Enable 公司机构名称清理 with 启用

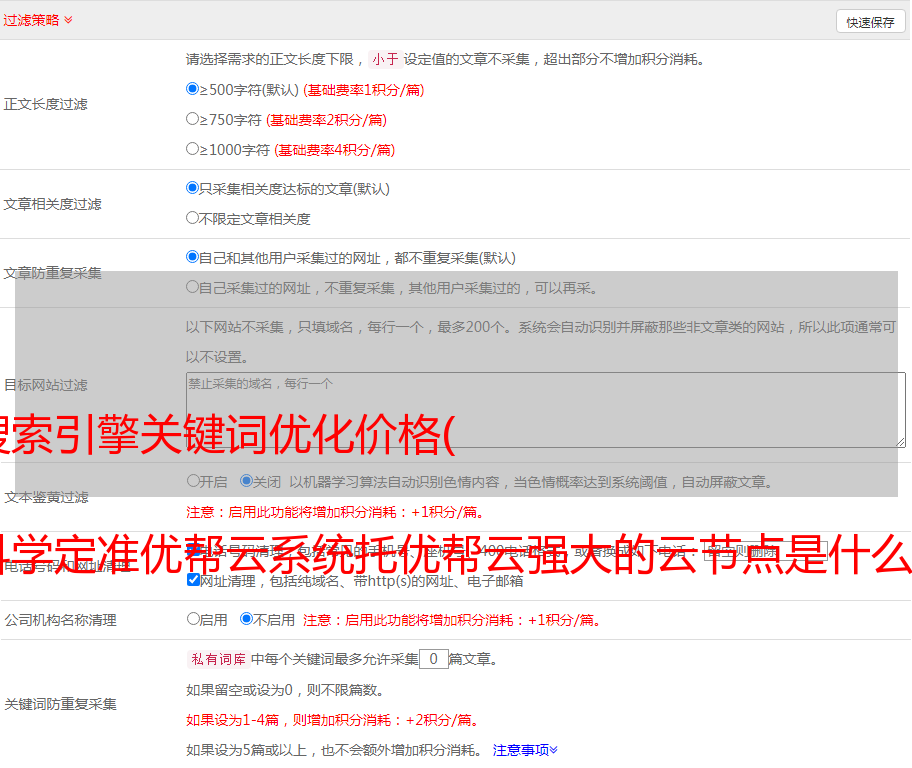pyautogui.click(x=193, y=619)
